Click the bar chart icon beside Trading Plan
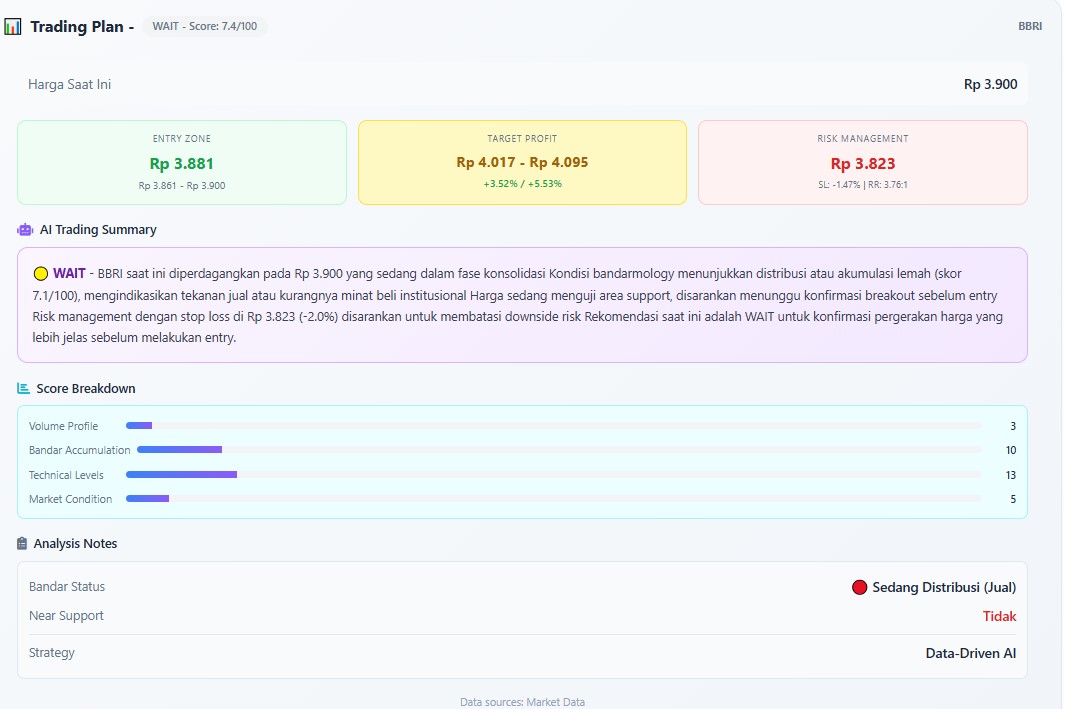The image size is (1065, 709). click(13, 26)
